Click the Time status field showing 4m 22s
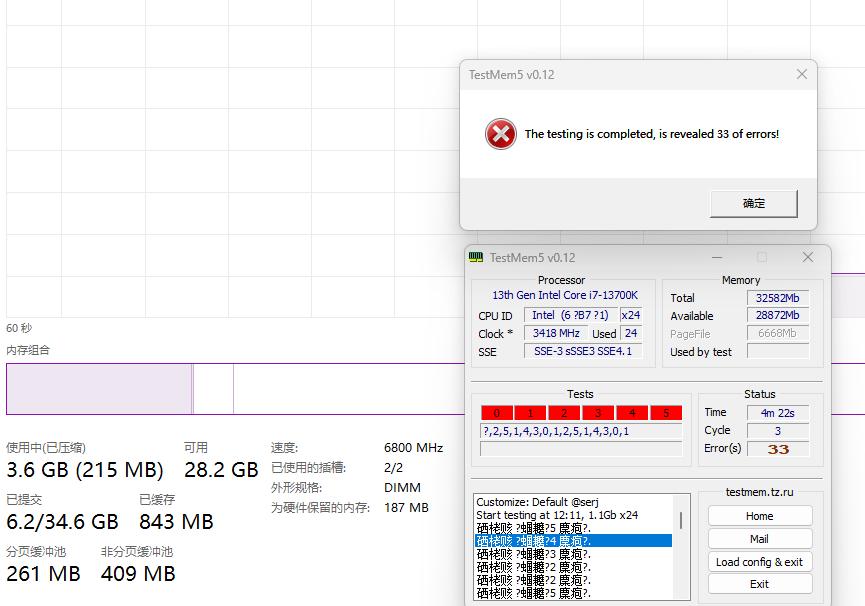The height and width of the screenshot is (606, 865). [779, 412]
